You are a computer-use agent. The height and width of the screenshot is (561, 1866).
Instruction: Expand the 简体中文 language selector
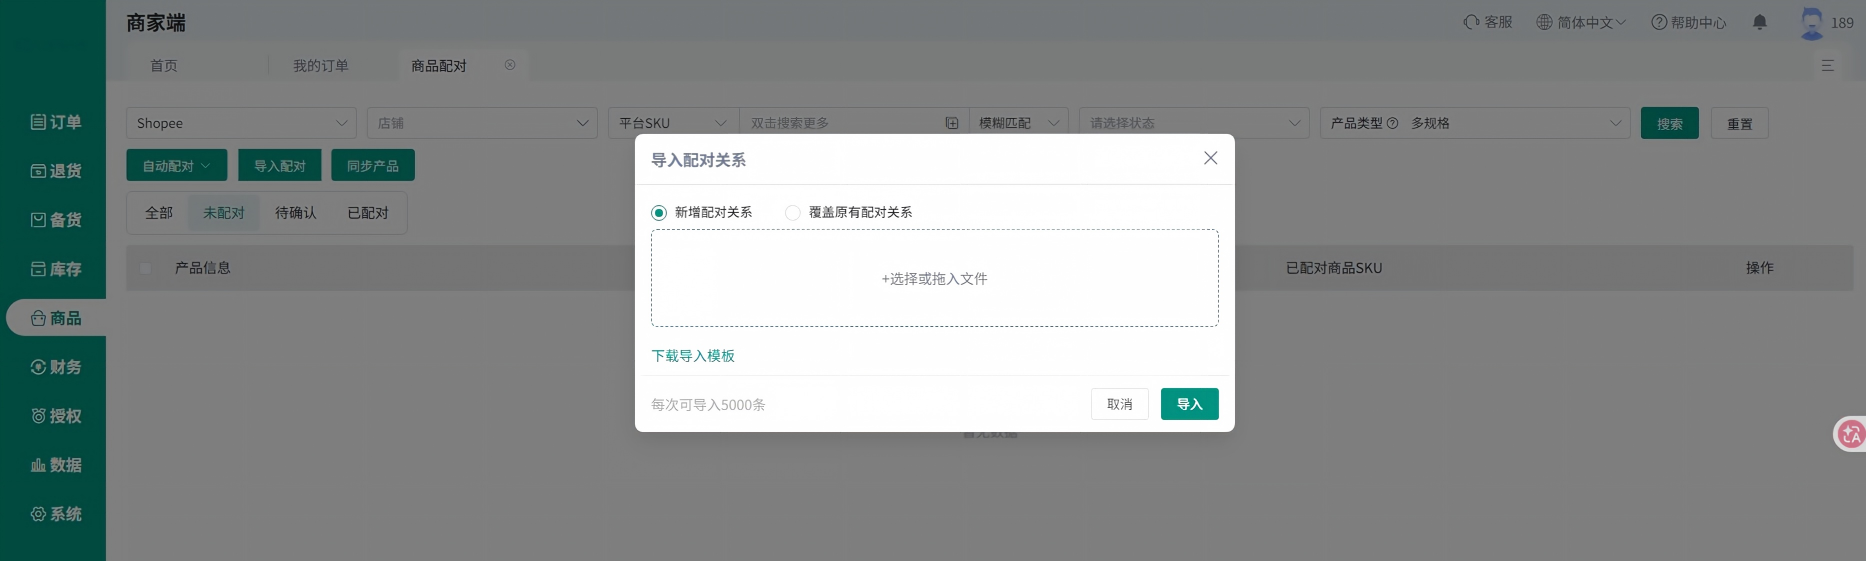click(x=1581, y=22)
